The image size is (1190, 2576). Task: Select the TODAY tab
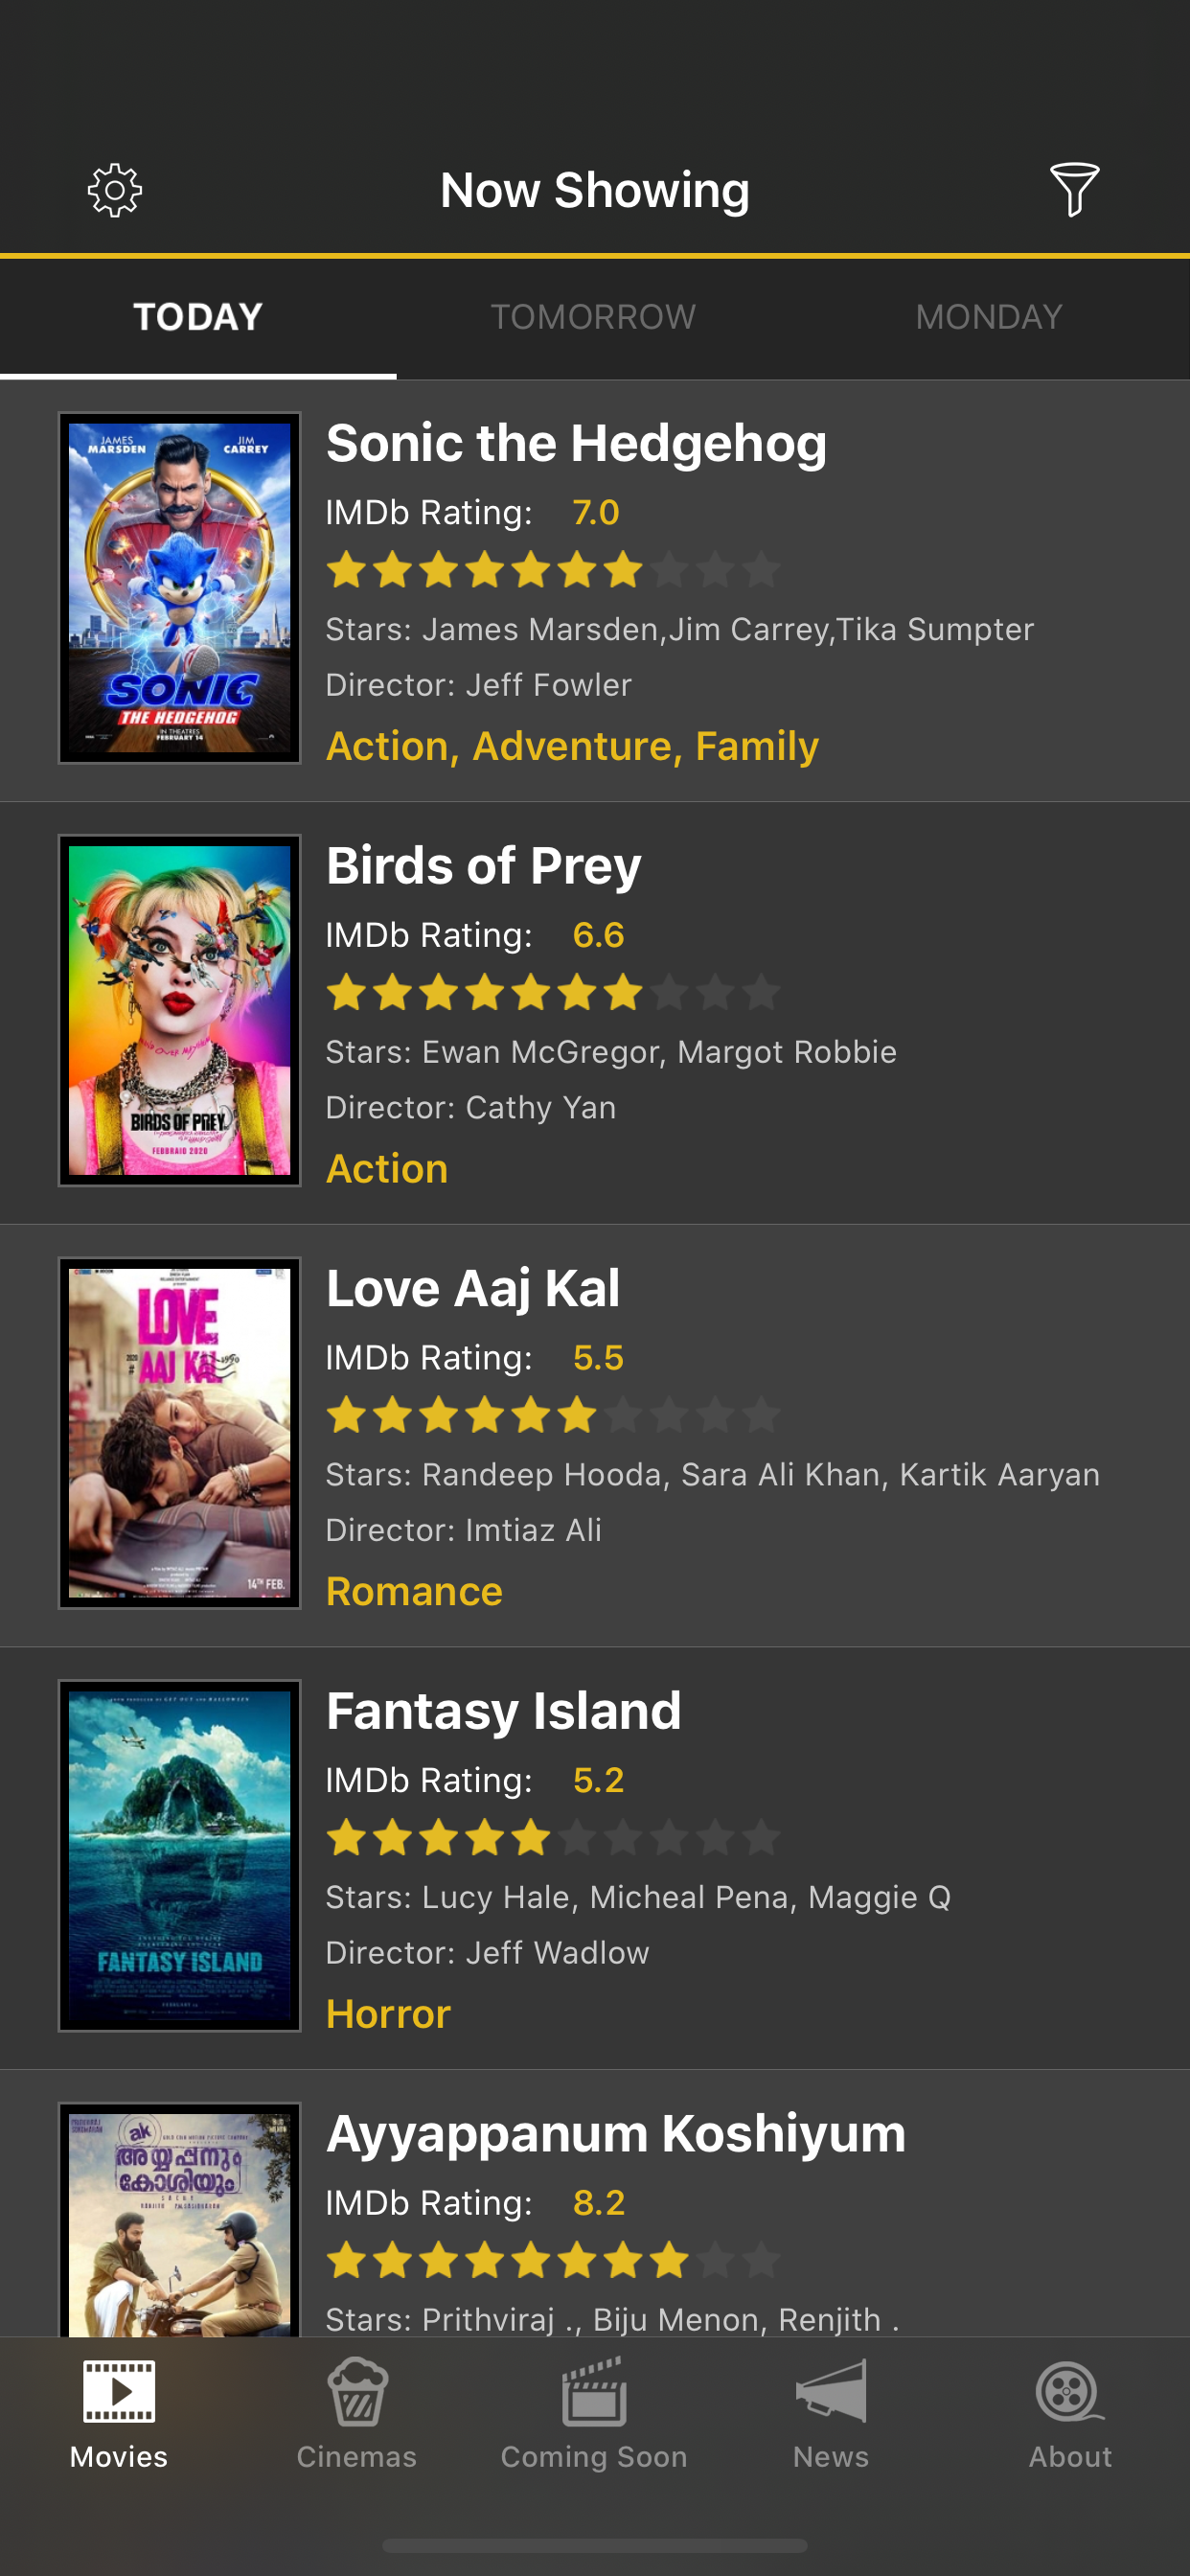click(x=198, y=316)
